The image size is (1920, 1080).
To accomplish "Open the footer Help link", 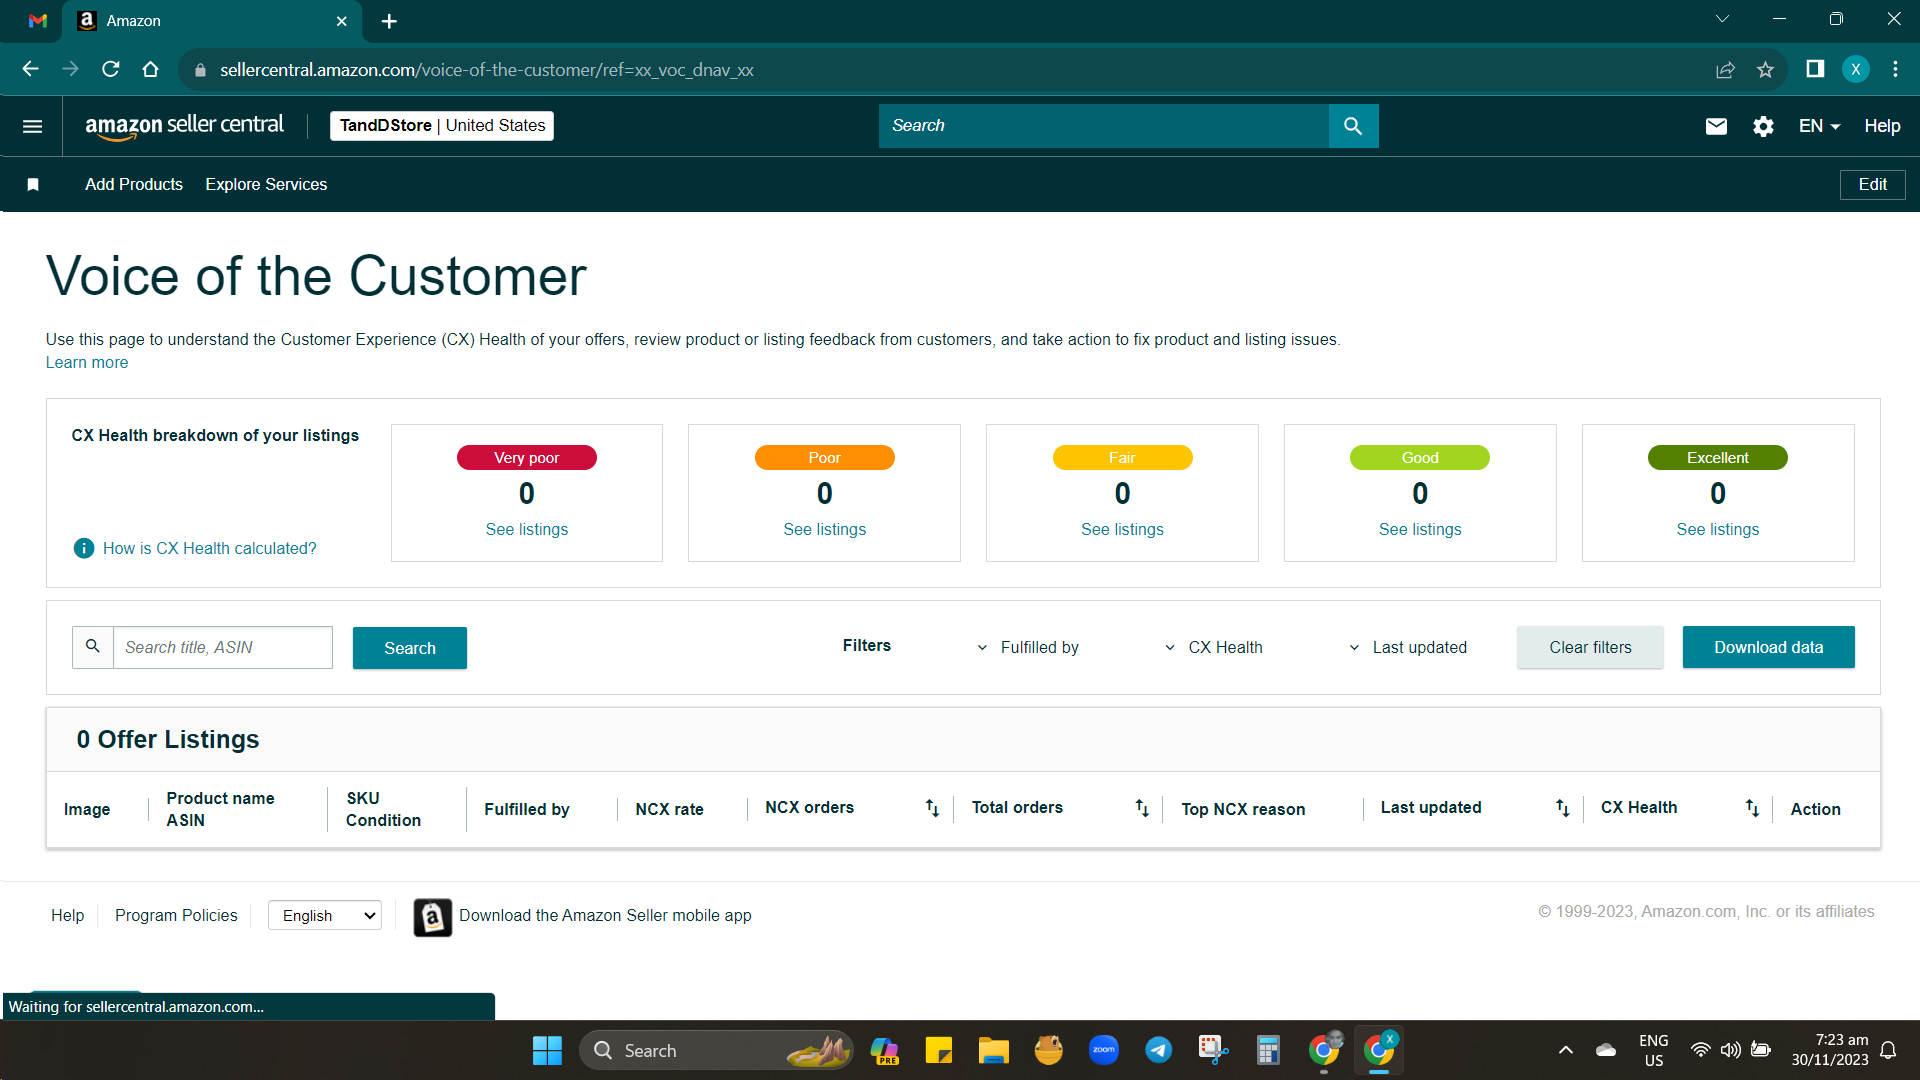I will pyautogui.click(x=68, y=915).
